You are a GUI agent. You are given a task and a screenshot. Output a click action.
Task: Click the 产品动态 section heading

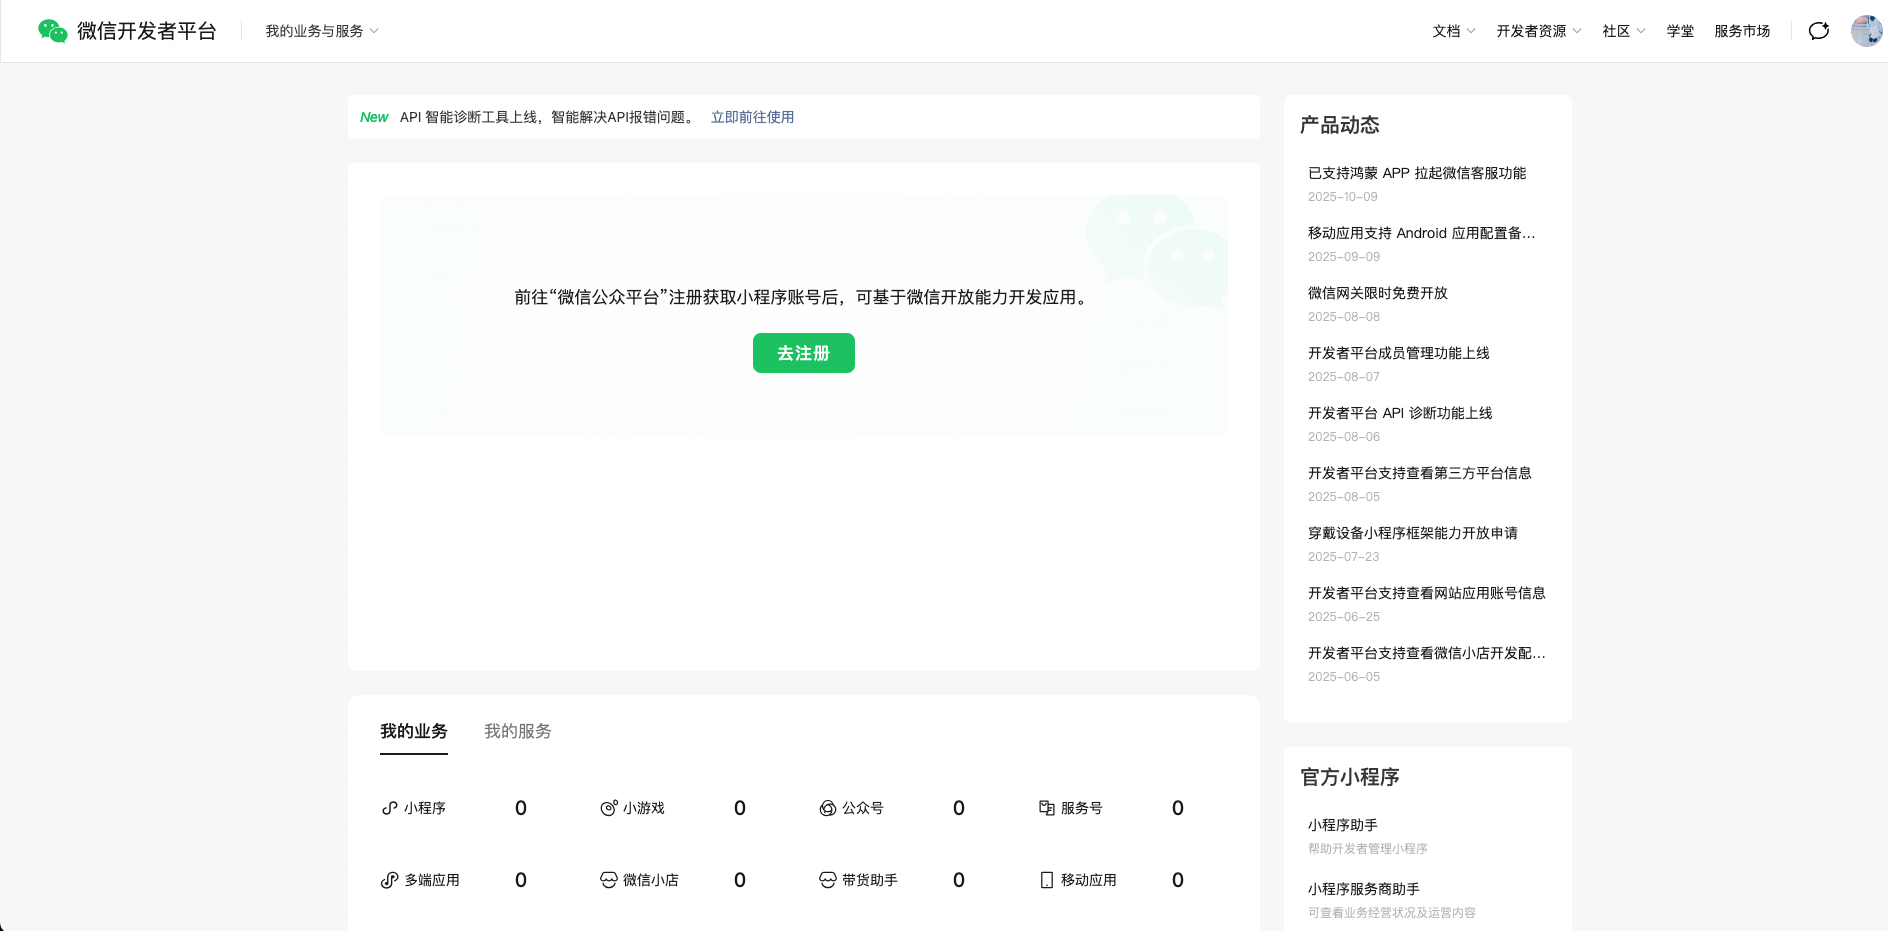[1340, 125]
